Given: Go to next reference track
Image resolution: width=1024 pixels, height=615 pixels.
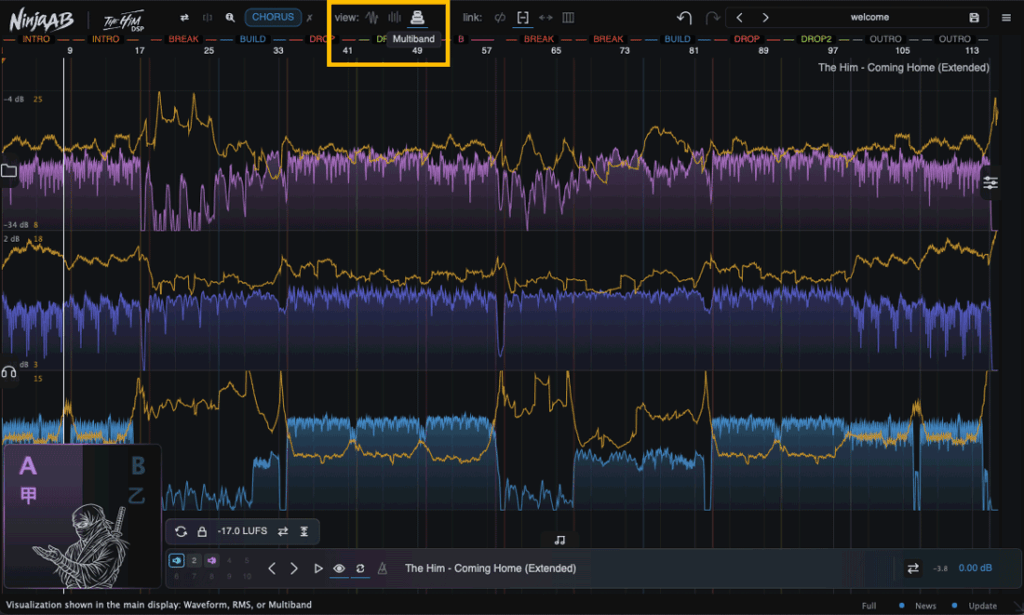Looking at the screenshot, I should click(294, 569).
